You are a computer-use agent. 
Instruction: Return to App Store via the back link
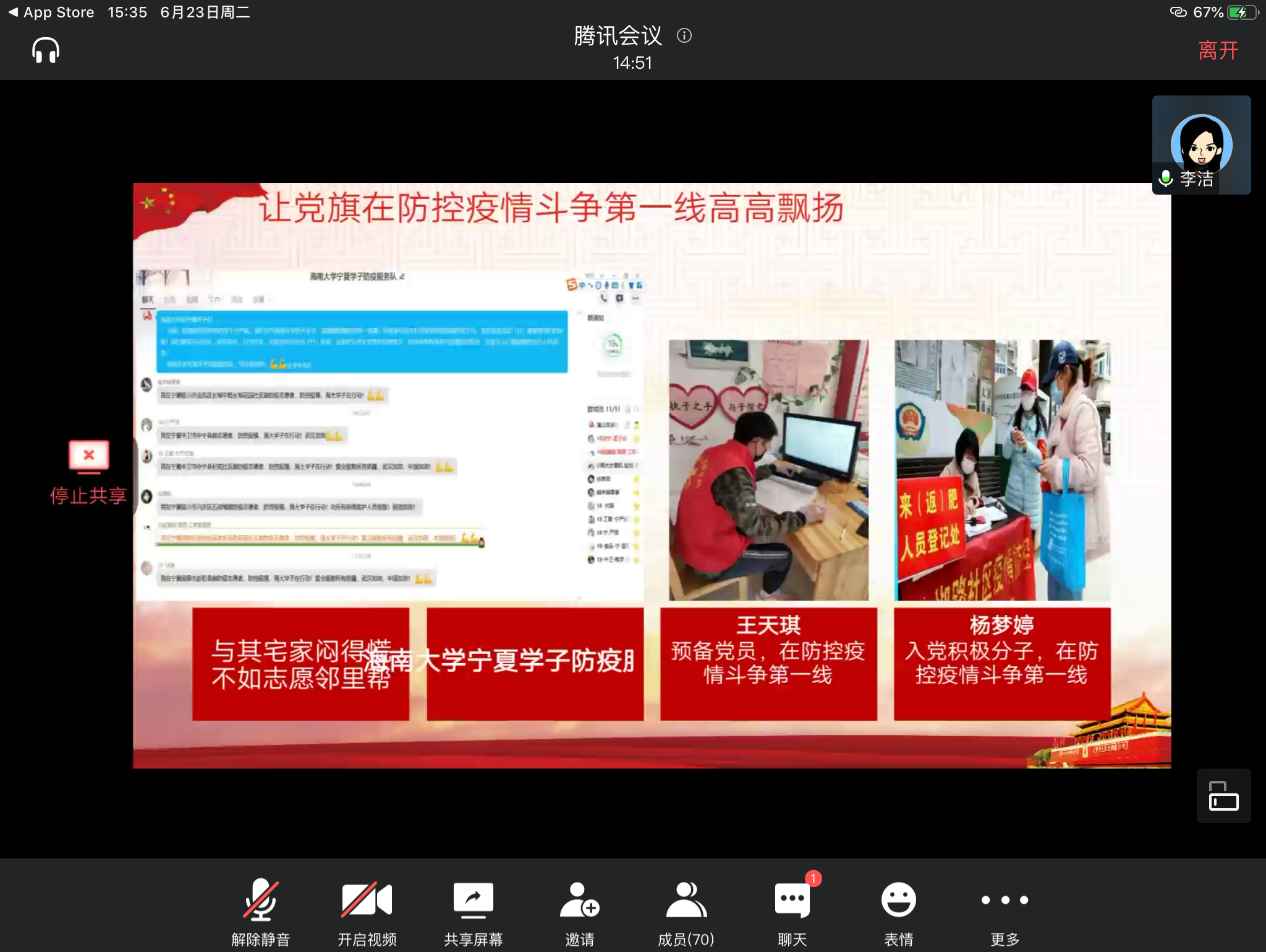click(x=50, y=12)
